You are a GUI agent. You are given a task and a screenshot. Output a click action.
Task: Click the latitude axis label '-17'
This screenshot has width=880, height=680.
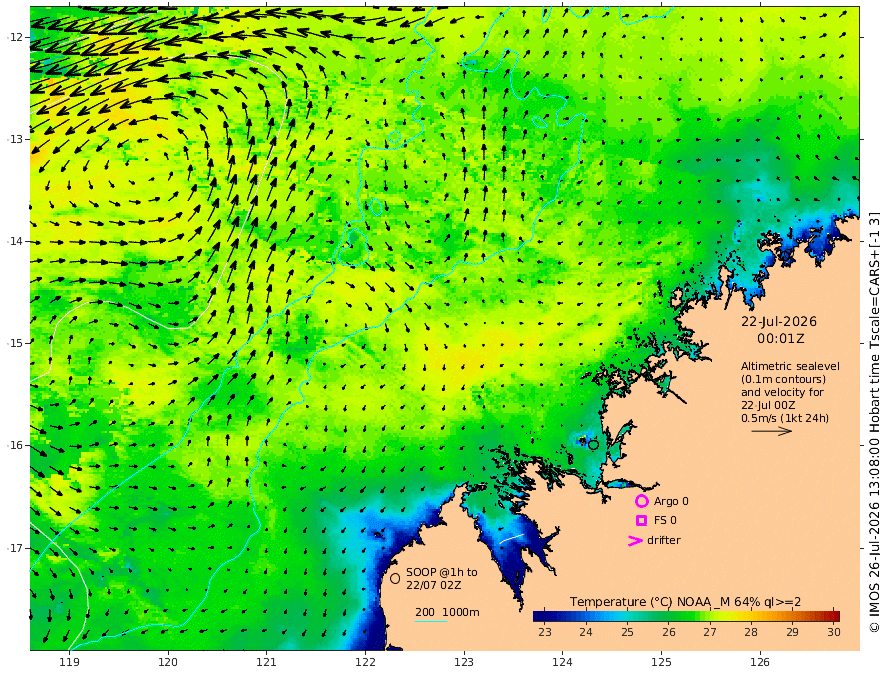(15, 548)
